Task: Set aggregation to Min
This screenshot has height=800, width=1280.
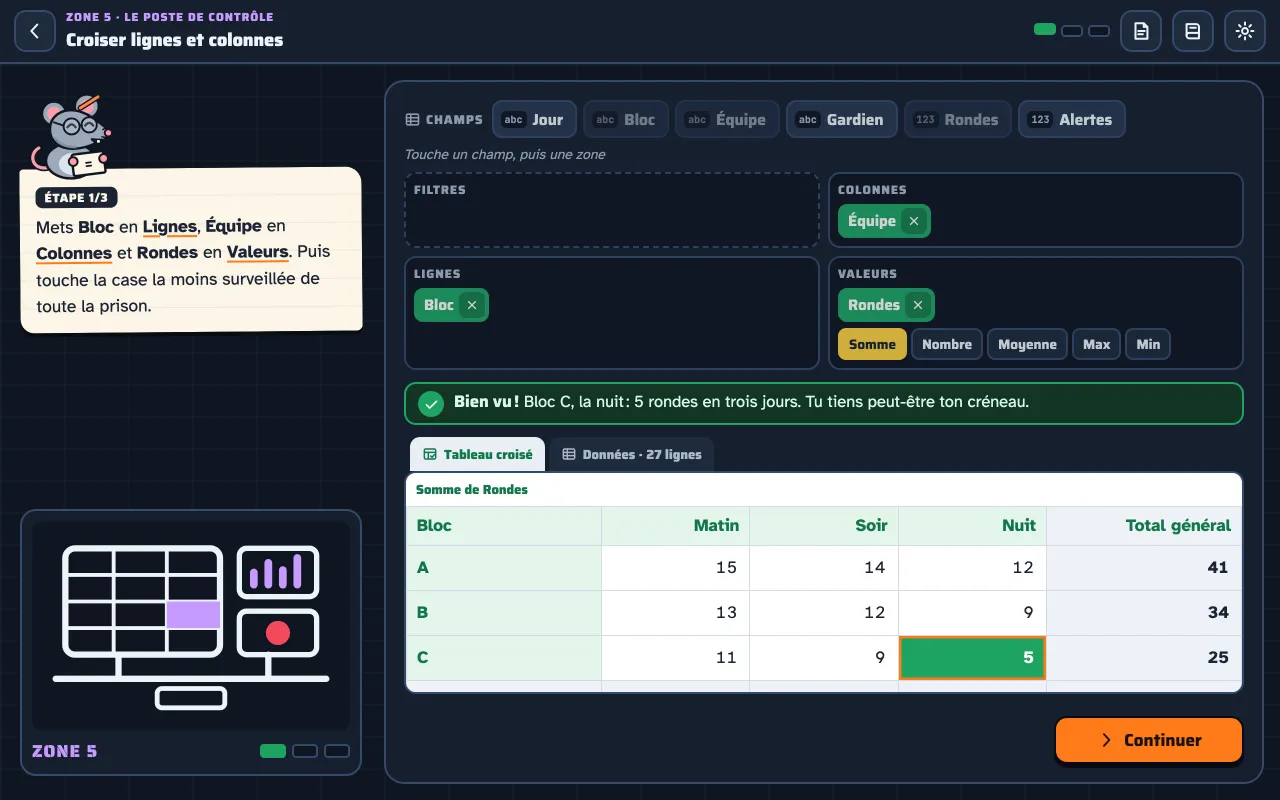Action: pos(1148,344)
